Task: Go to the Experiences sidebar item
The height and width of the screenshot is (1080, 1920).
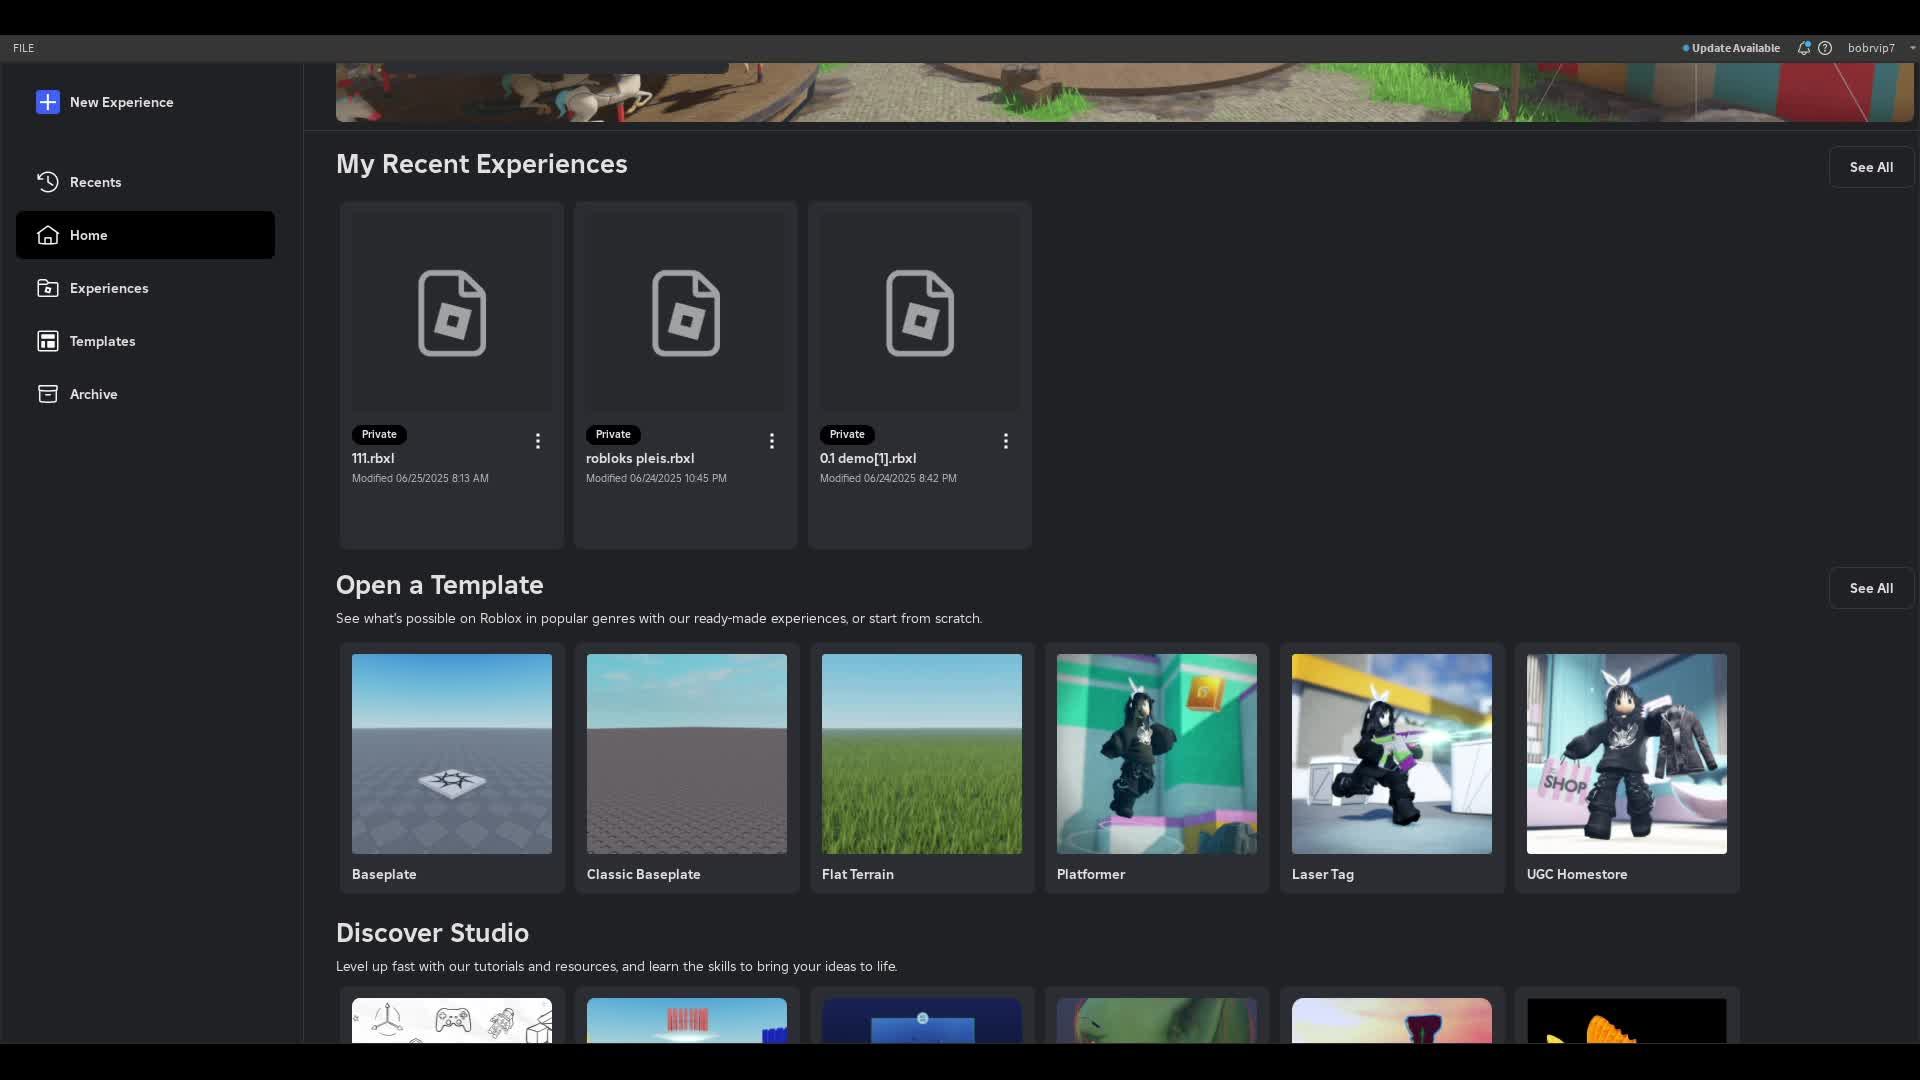Action: point(108,288)
